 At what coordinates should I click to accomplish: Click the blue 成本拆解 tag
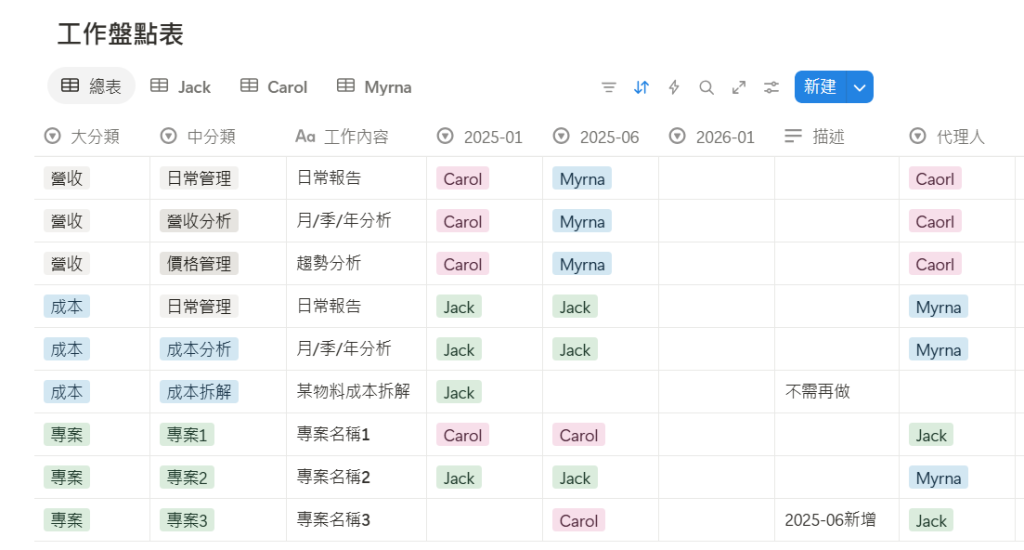[199, 392]
